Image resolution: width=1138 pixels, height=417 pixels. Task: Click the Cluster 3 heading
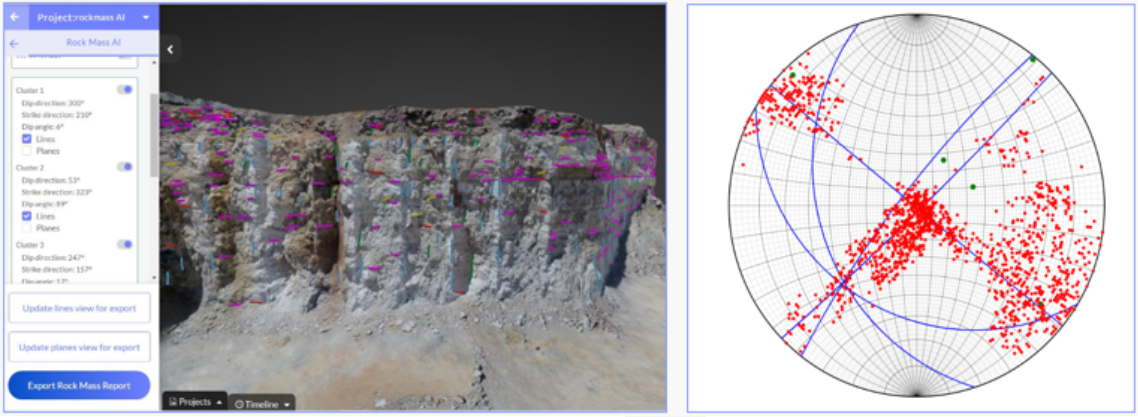(x=30, y=244)
